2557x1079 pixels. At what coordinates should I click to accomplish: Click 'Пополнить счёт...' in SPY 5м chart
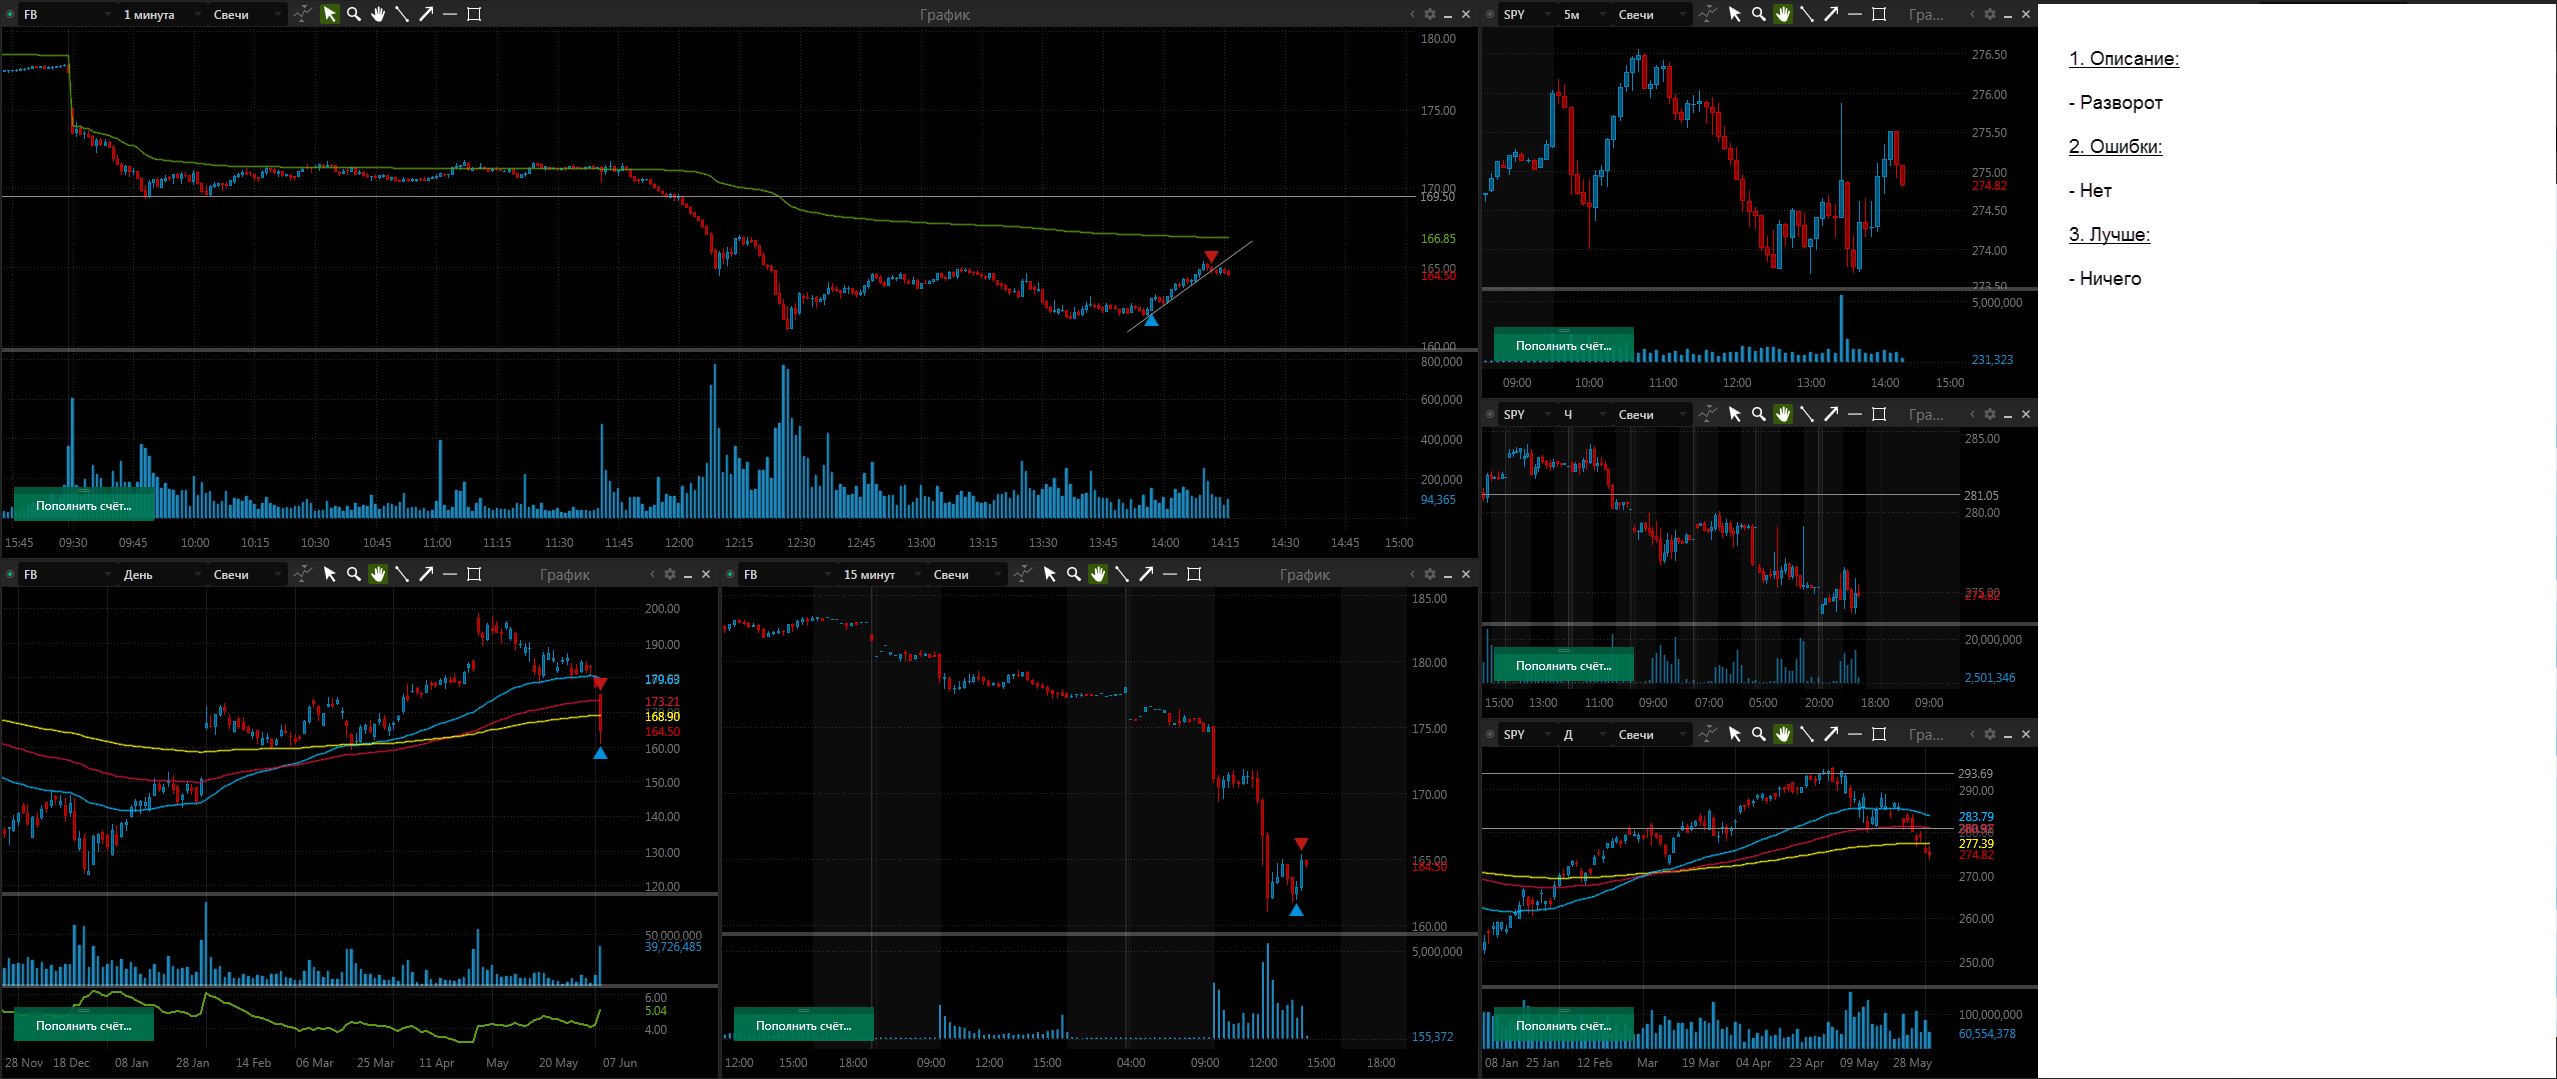[x=1563, y=345]
